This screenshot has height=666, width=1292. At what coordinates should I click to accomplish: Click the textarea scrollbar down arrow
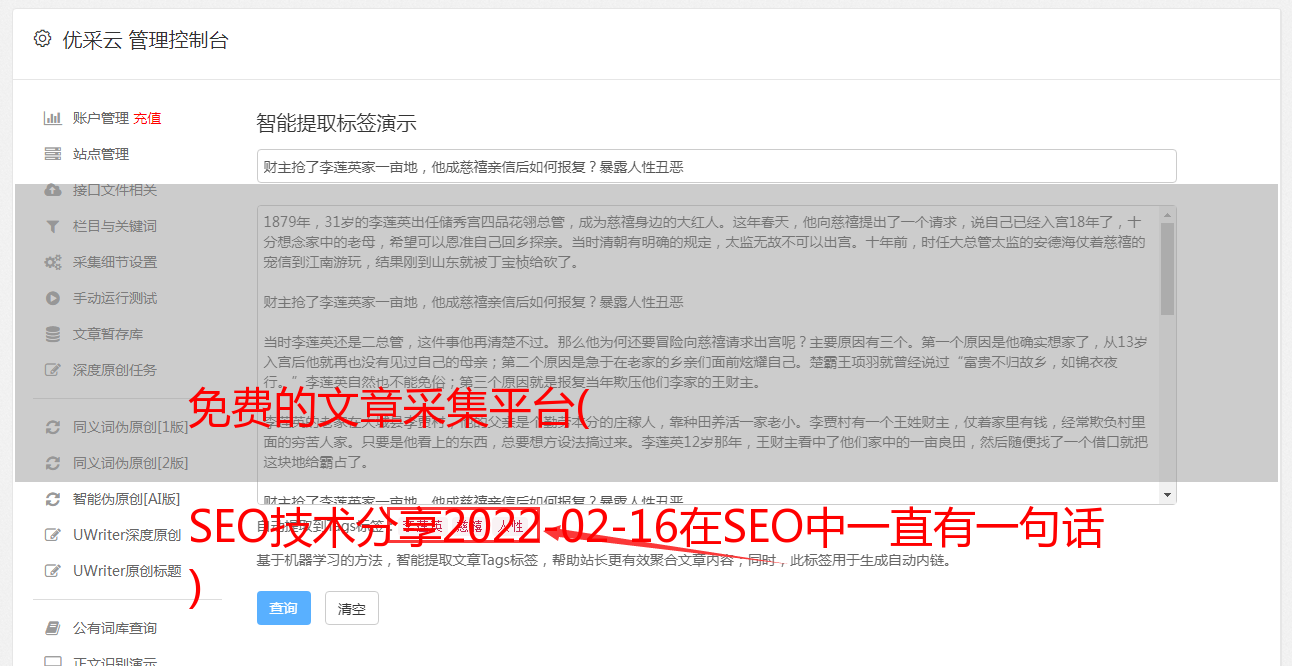(1167, 495)
